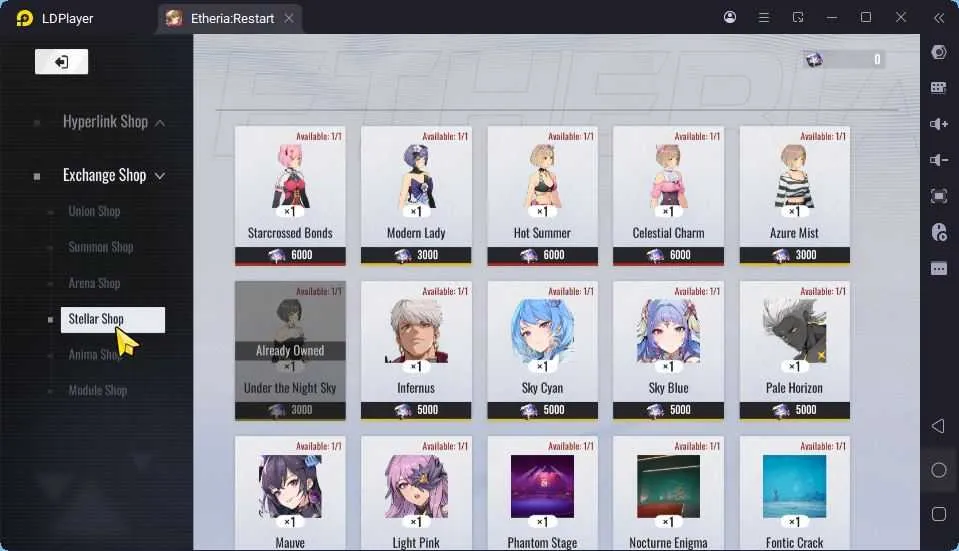The image size is (959, 551).
Task: Expand the Exchange Shop chevron
Action: [x=160, y=176]
